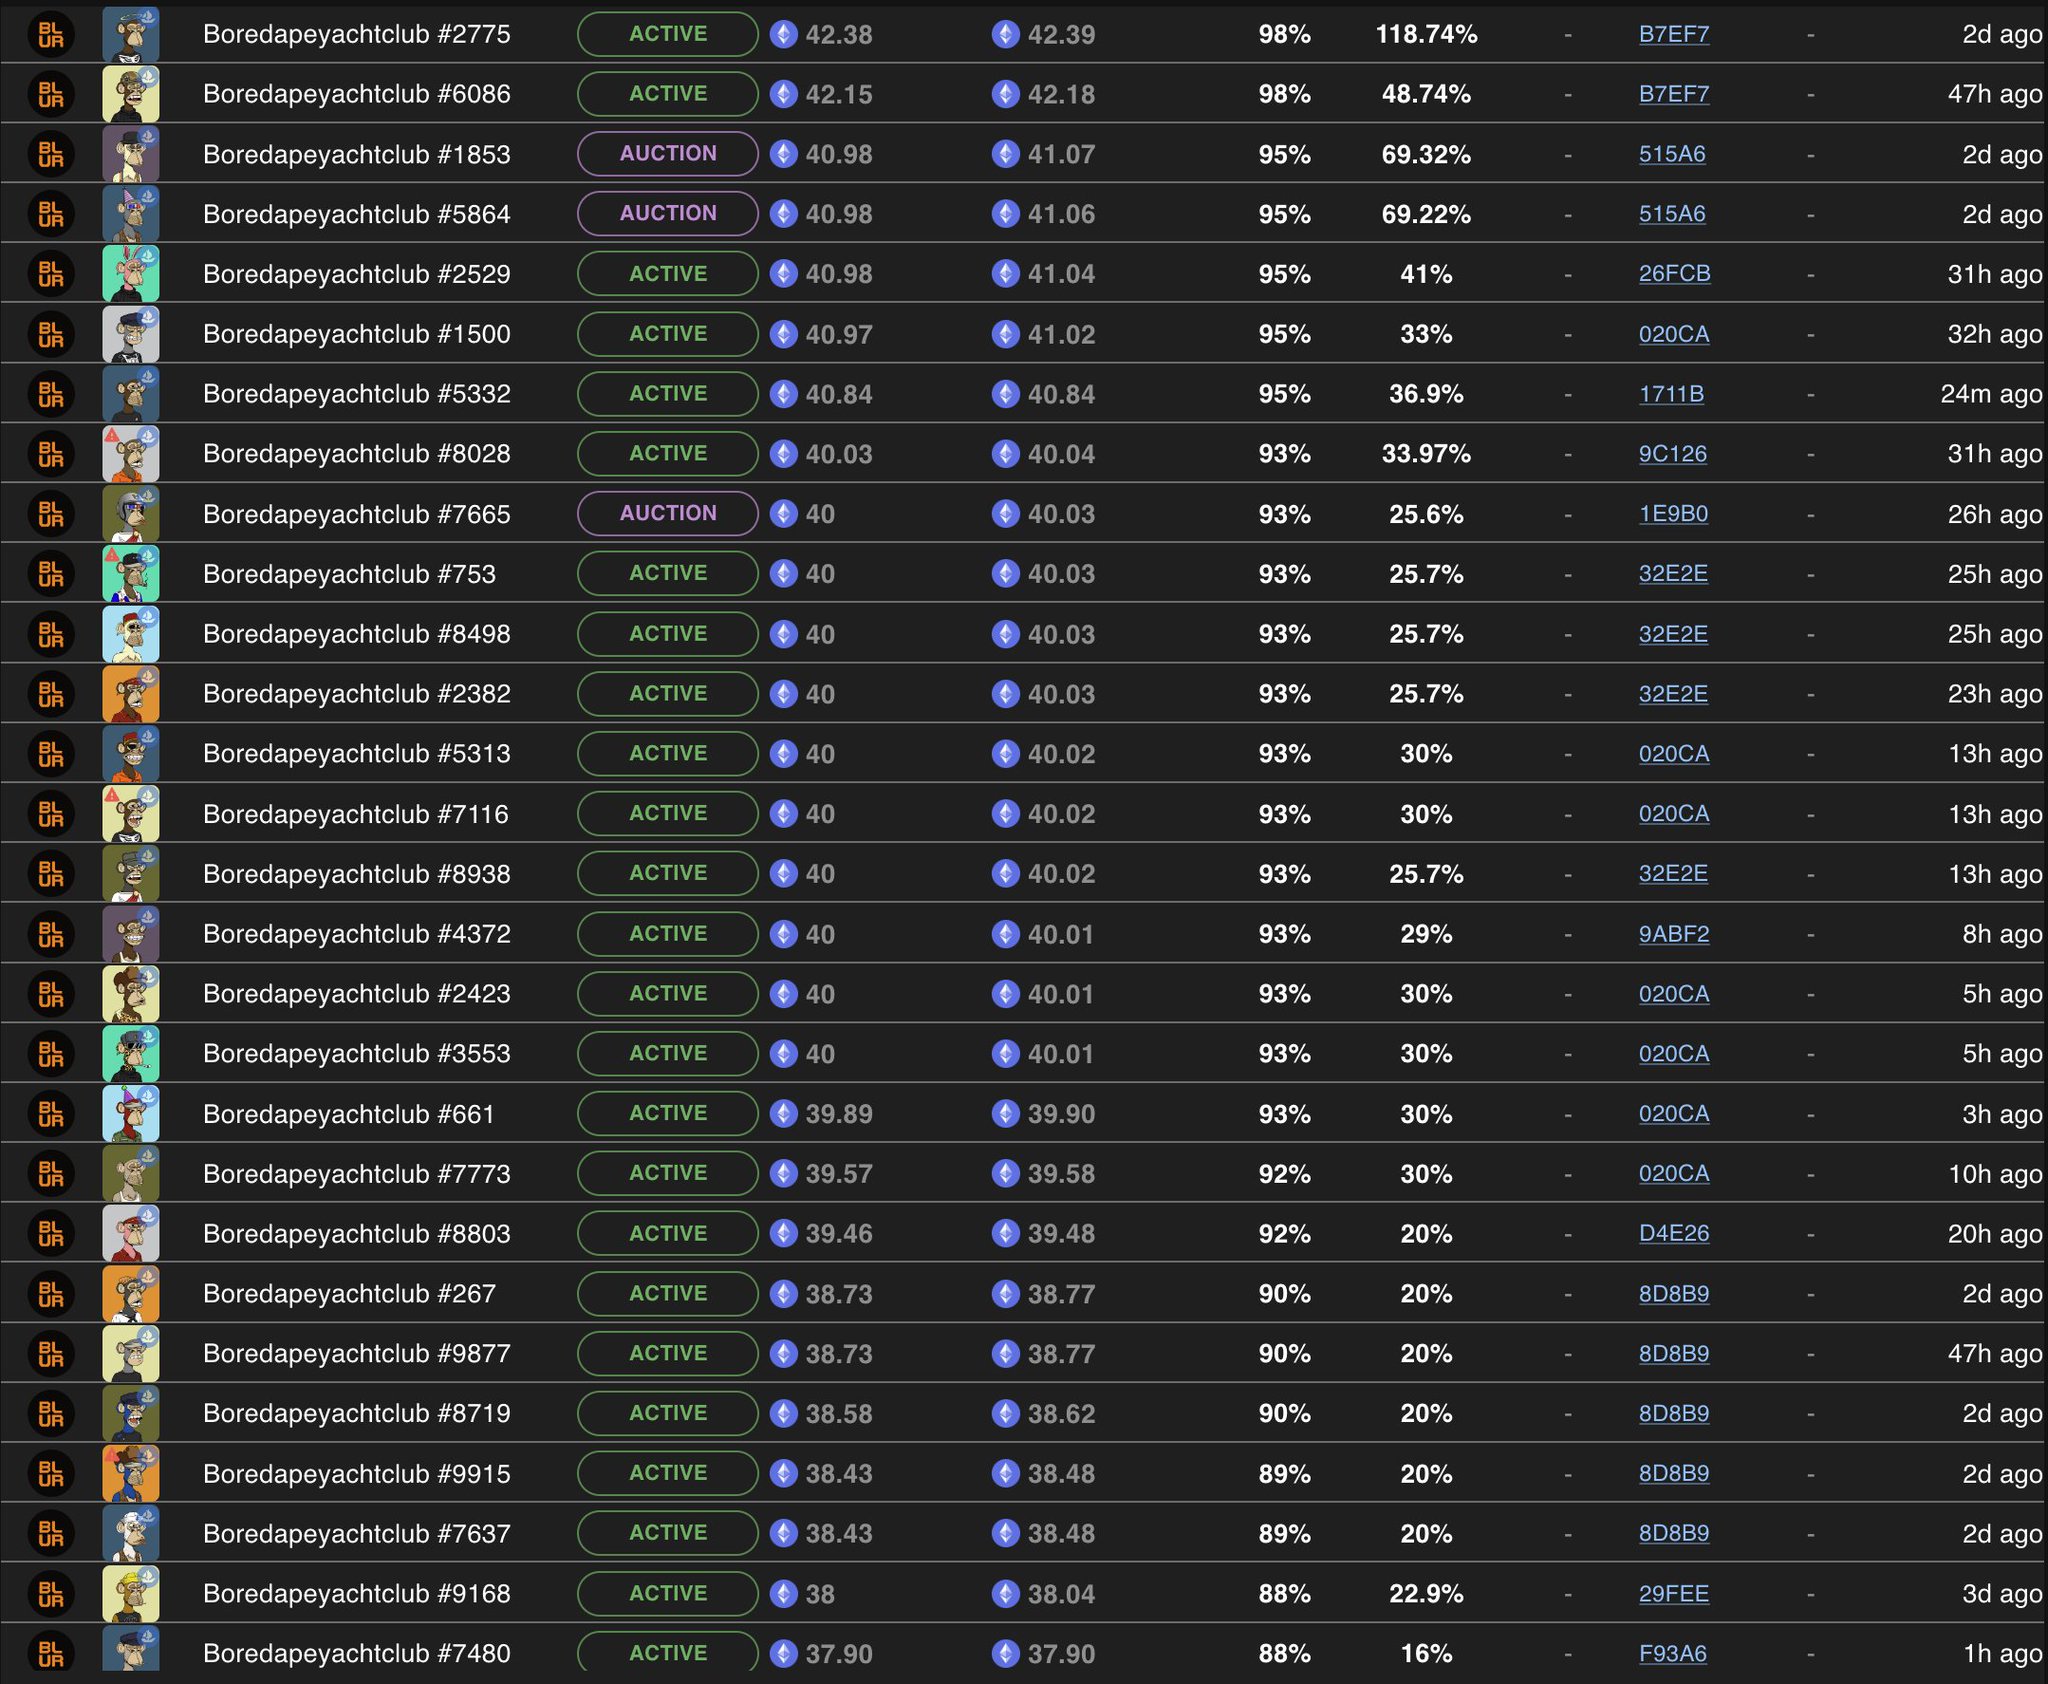Click the Blur logo in the #5332 row
2048x1684 pixels.
coord(50,394)
